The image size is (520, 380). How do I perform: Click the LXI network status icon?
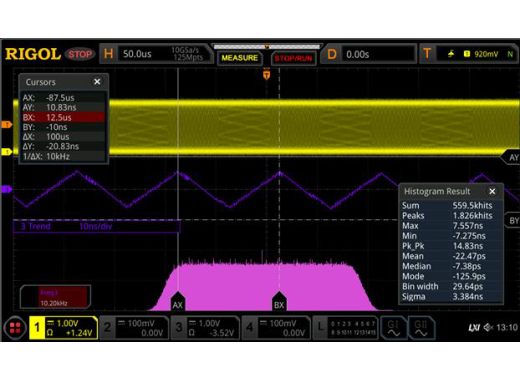tap(474, 328)
